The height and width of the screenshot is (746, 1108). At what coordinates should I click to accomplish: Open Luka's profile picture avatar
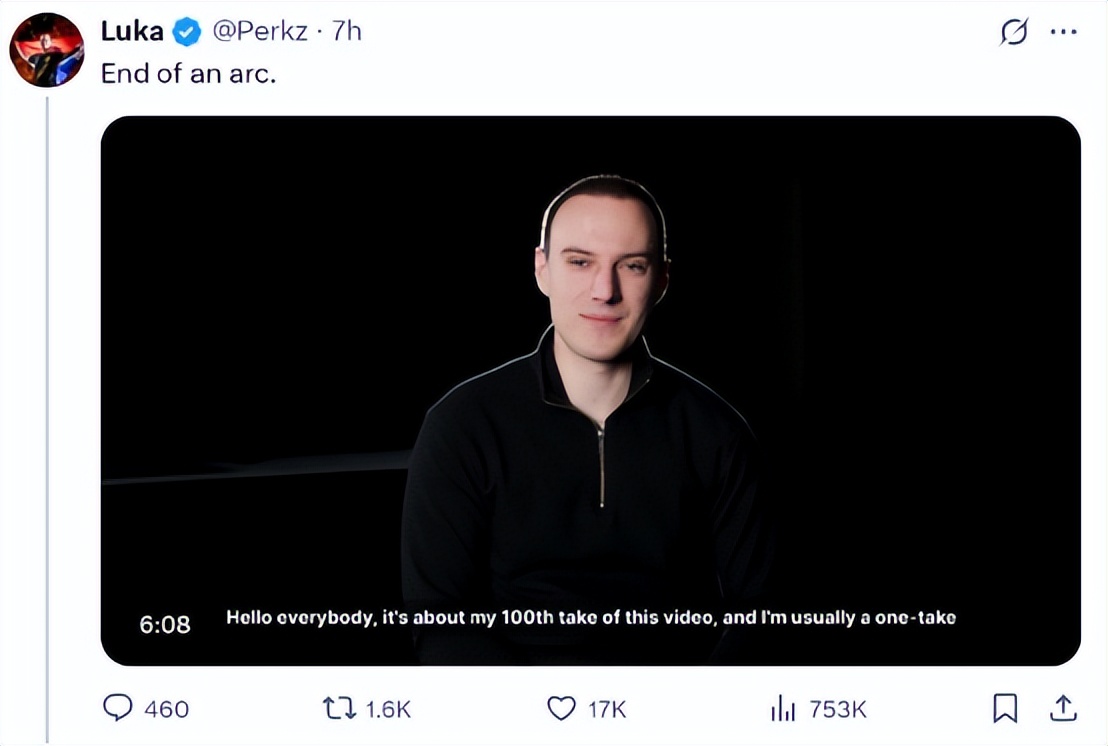(x=47, y=50)
